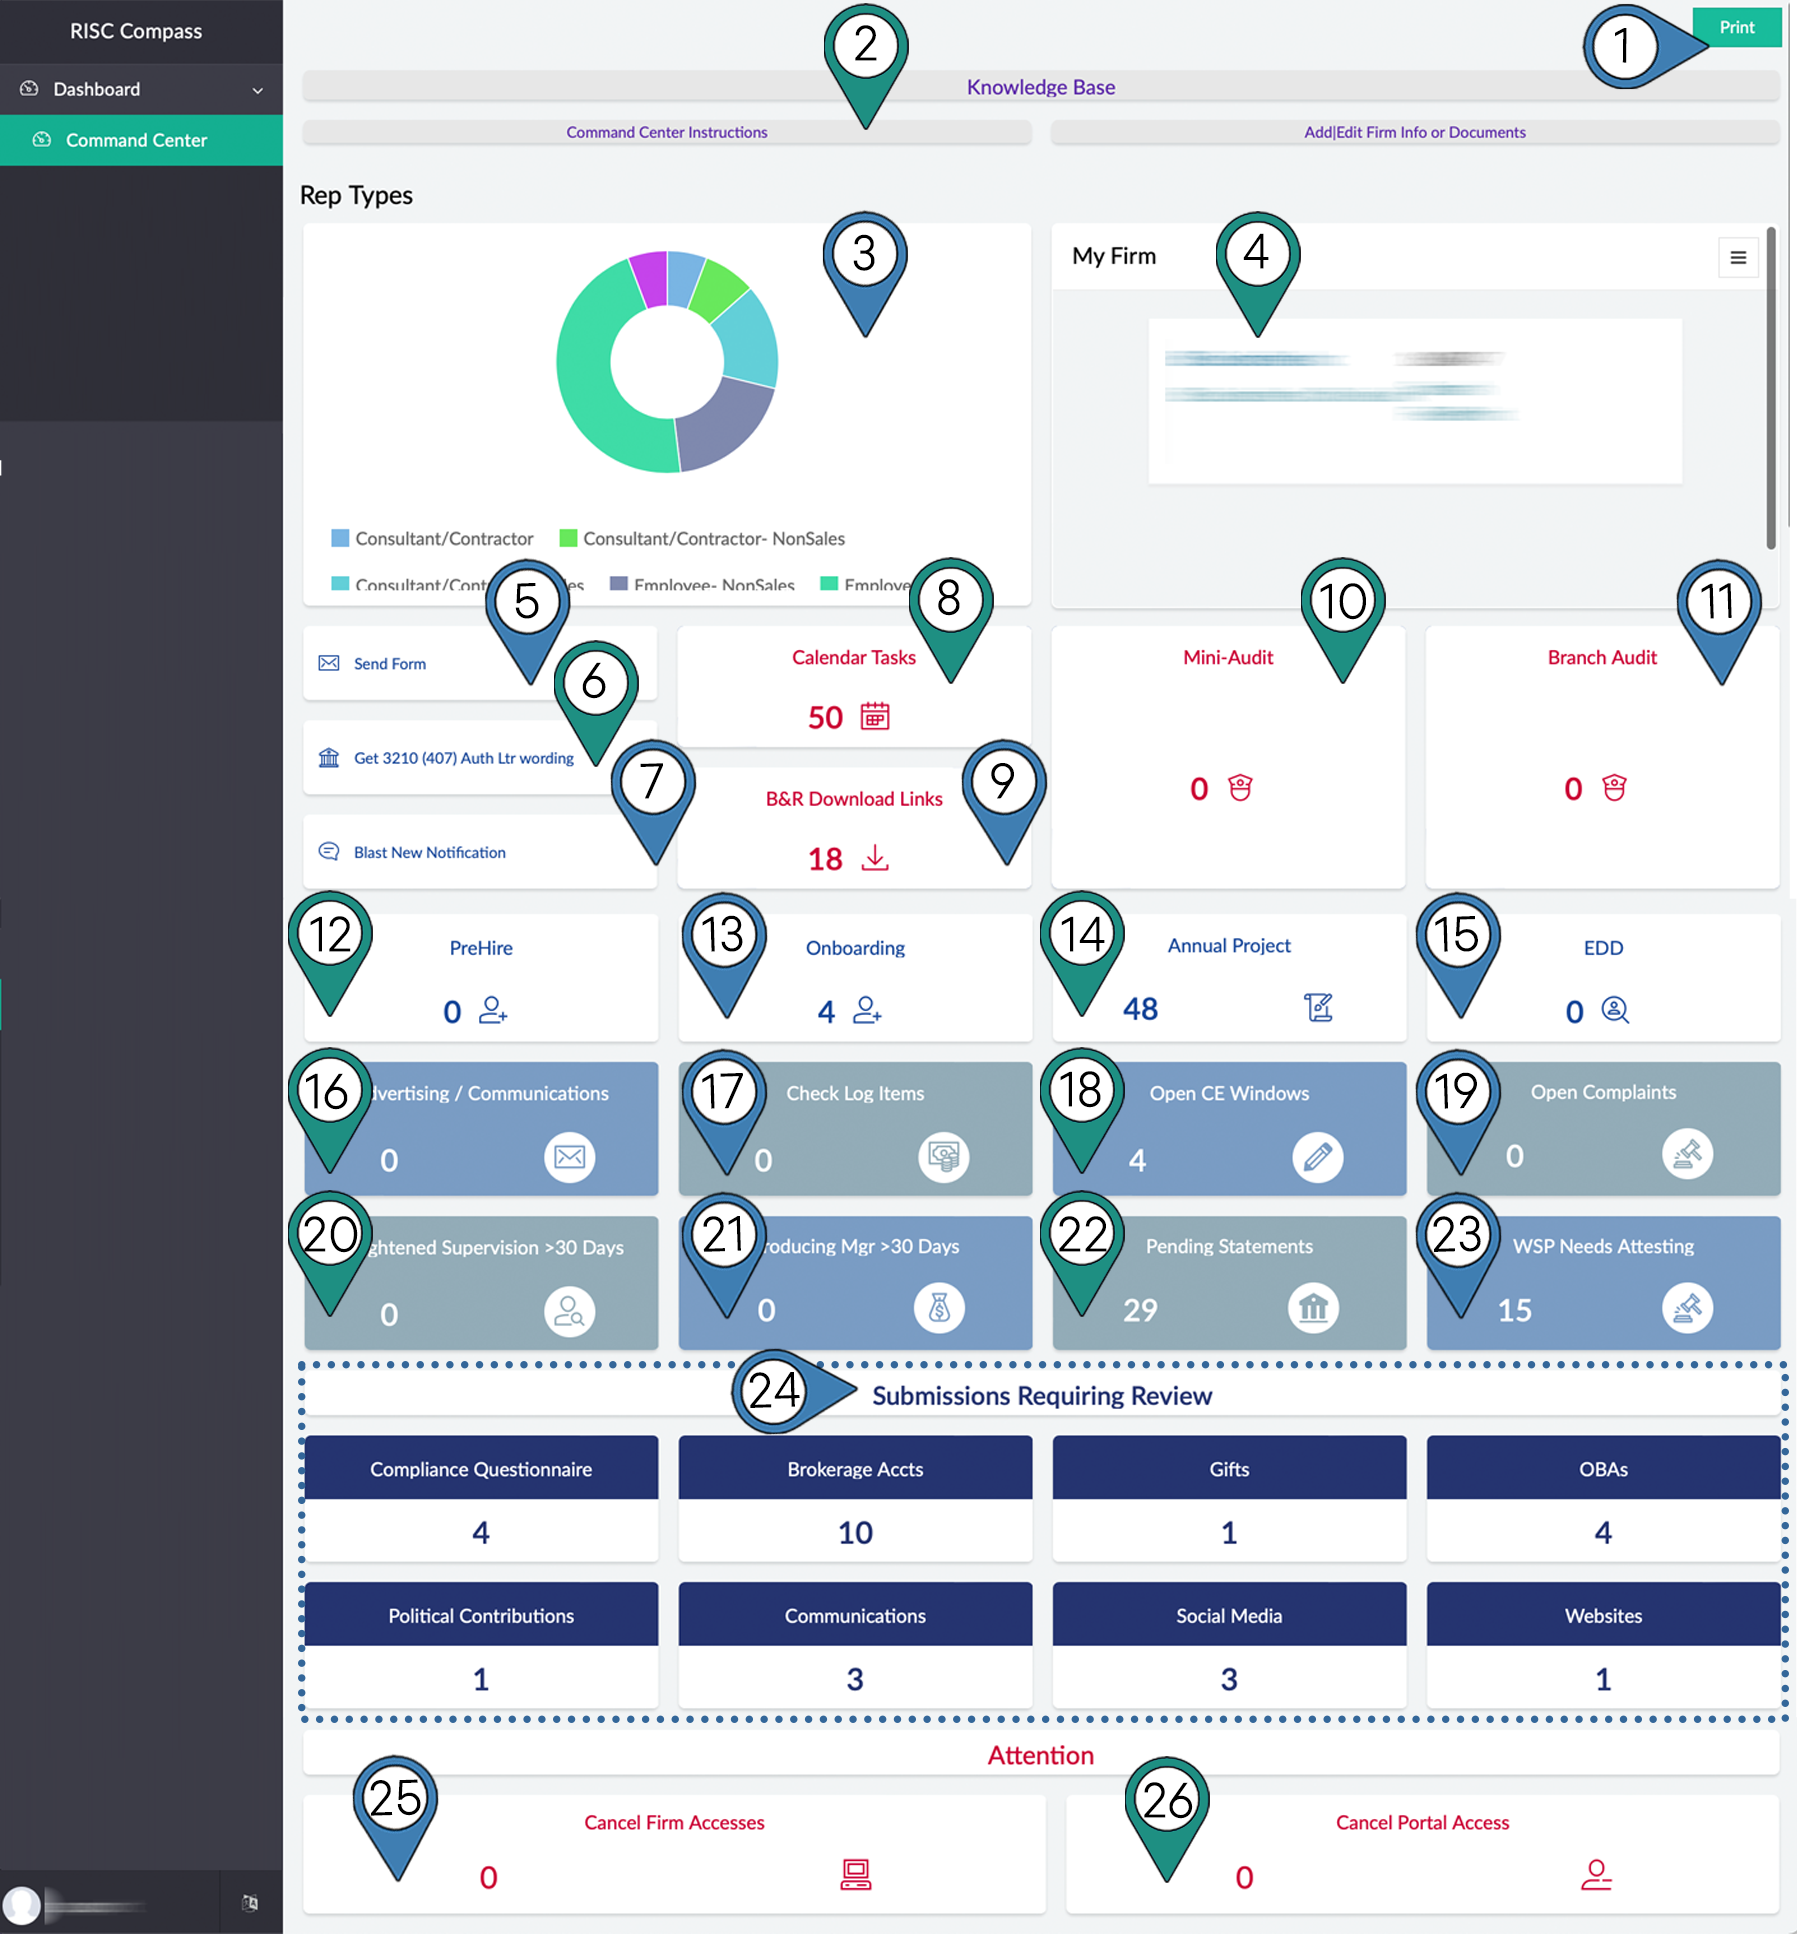Click the WSP Needs Attesting count 15

pos(1514,1310)
